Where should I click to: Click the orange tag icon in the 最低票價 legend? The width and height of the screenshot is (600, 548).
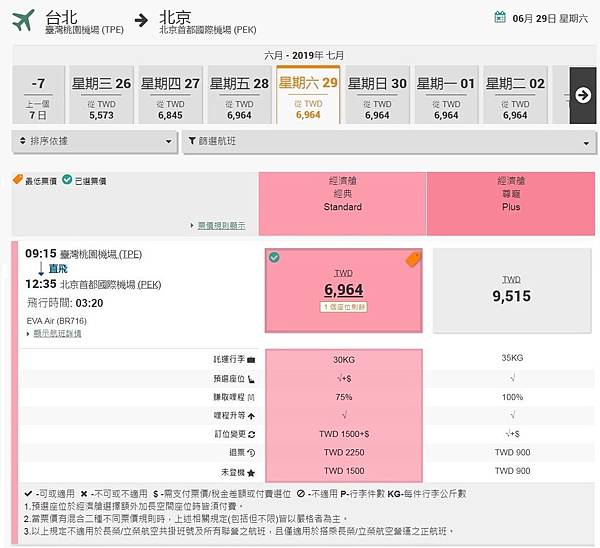tap(18, 179)
